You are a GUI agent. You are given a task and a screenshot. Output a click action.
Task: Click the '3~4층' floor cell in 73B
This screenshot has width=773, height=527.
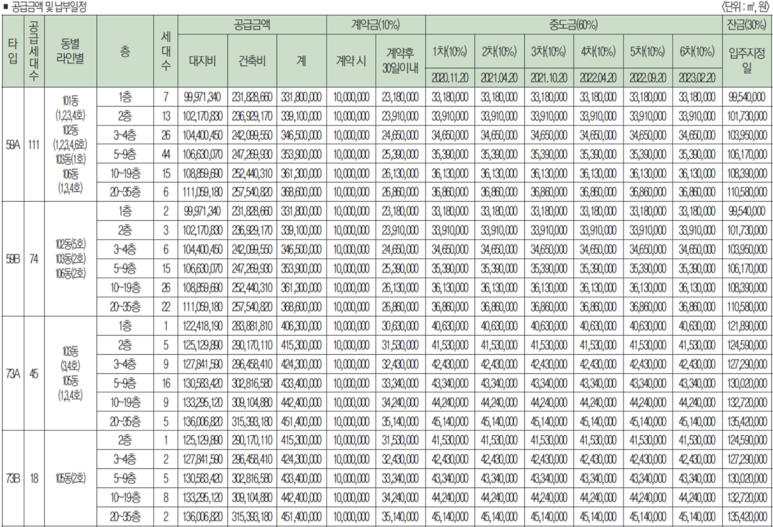point(125,459)
